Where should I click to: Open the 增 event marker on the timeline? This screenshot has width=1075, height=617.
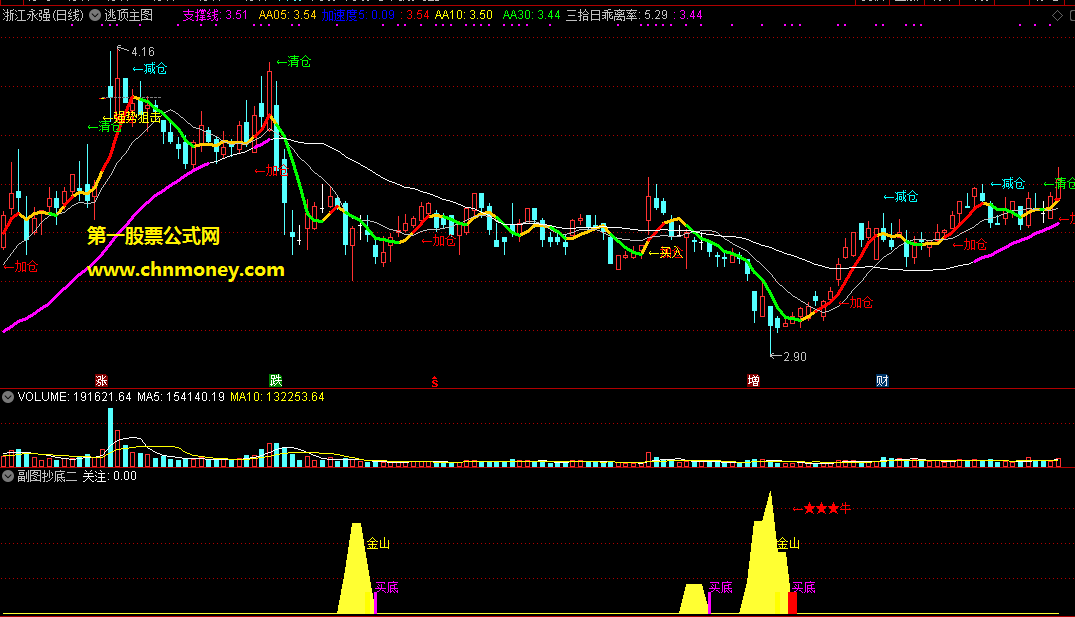point(753,380)
